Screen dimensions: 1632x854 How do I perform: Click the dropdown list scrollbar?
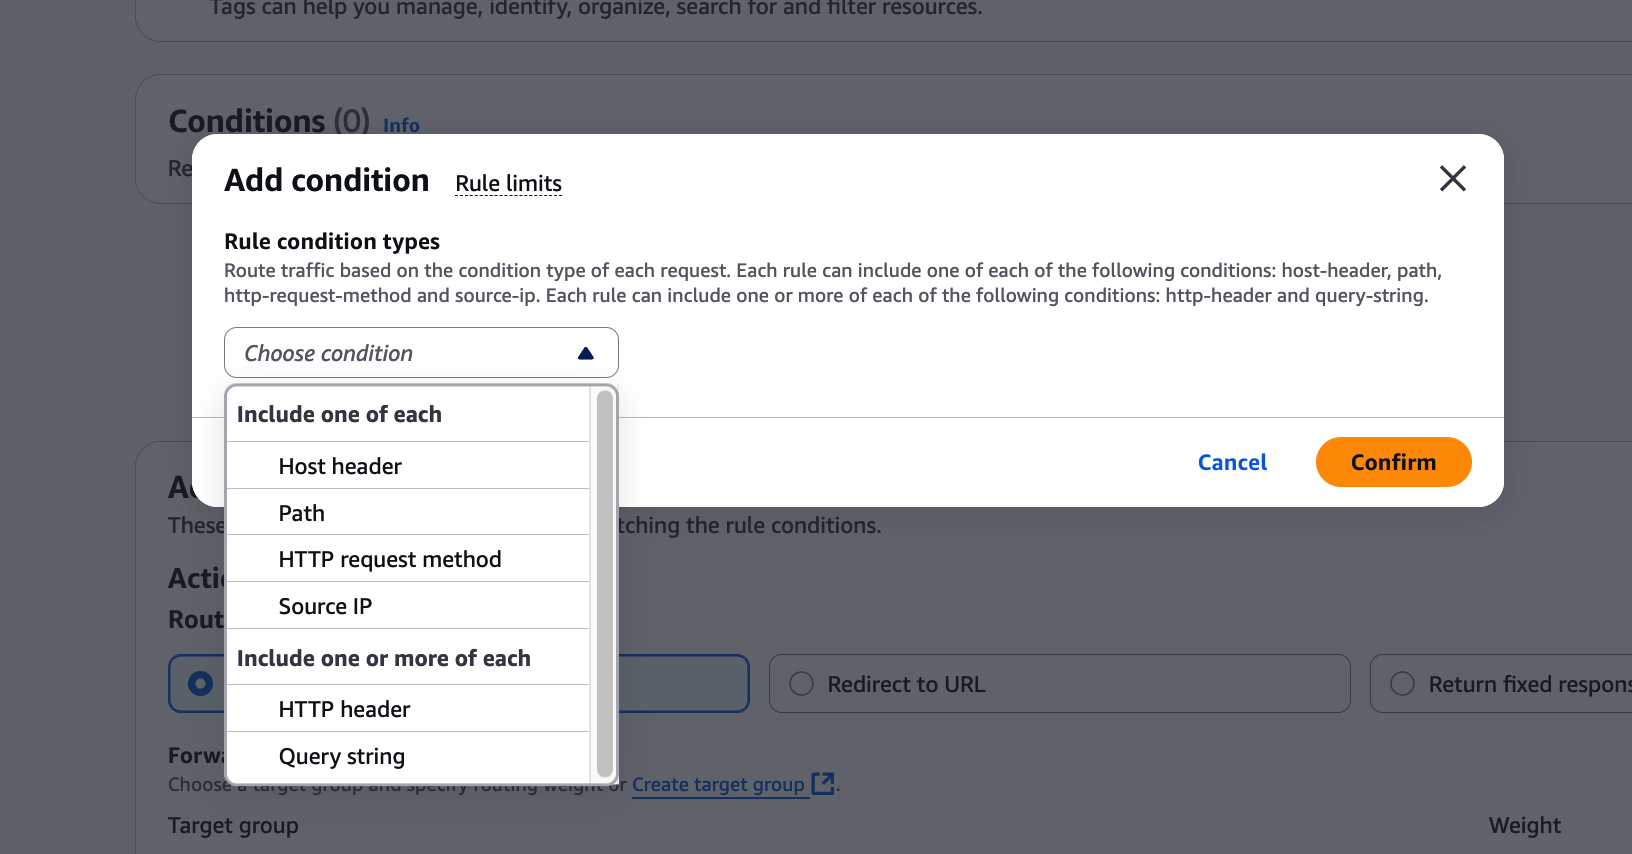coord(604,584)
